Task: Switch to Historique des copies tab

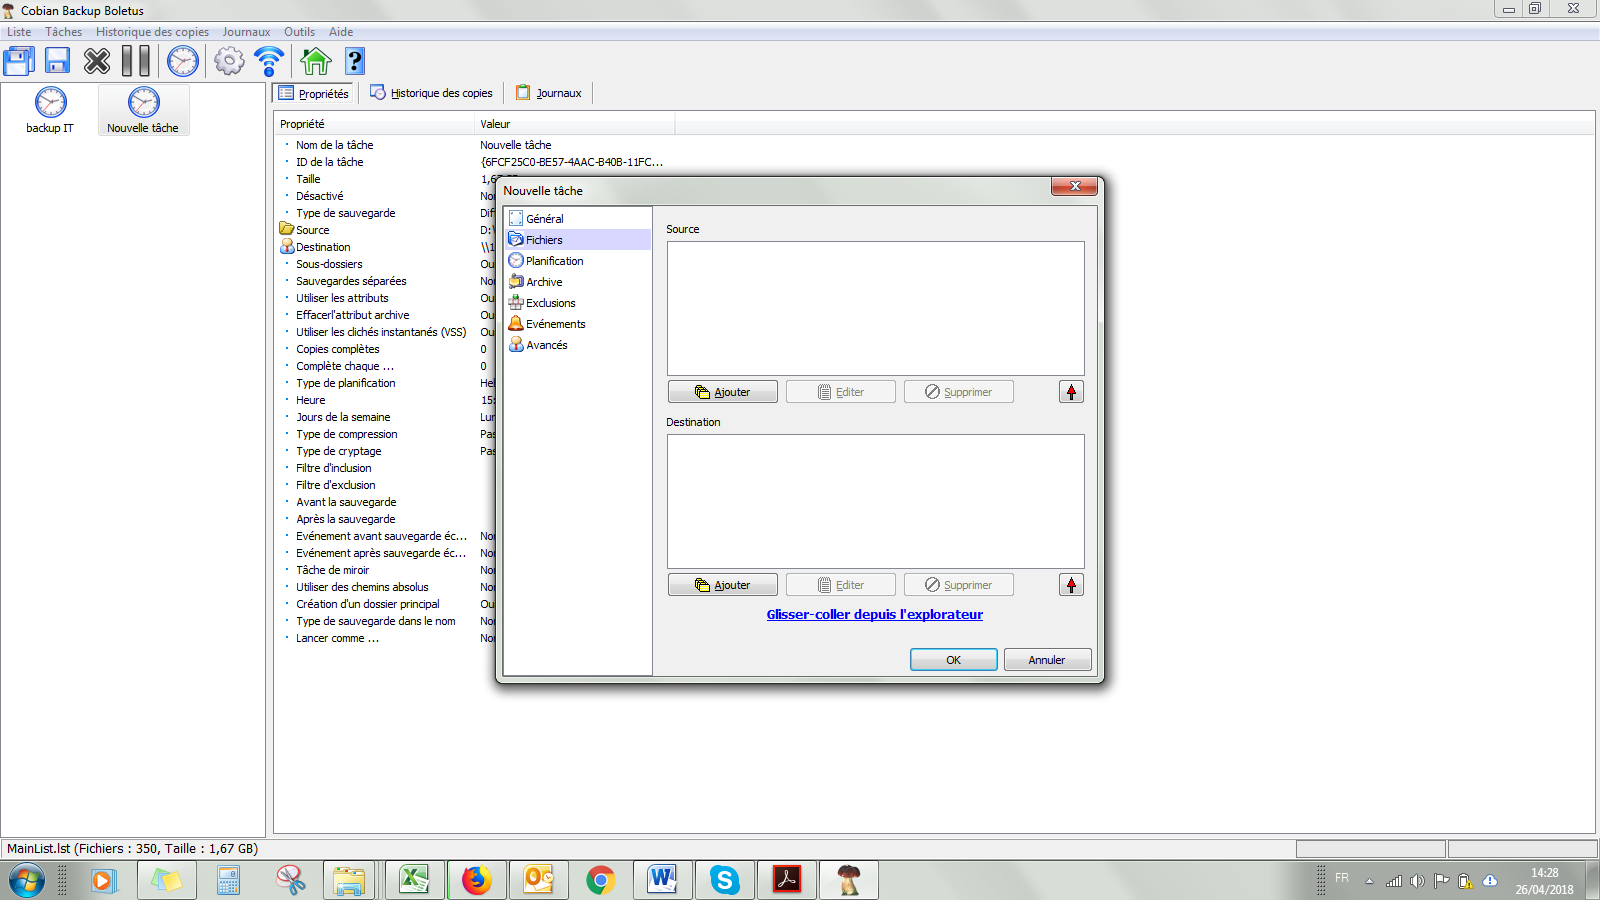Action: click(432, 93)
